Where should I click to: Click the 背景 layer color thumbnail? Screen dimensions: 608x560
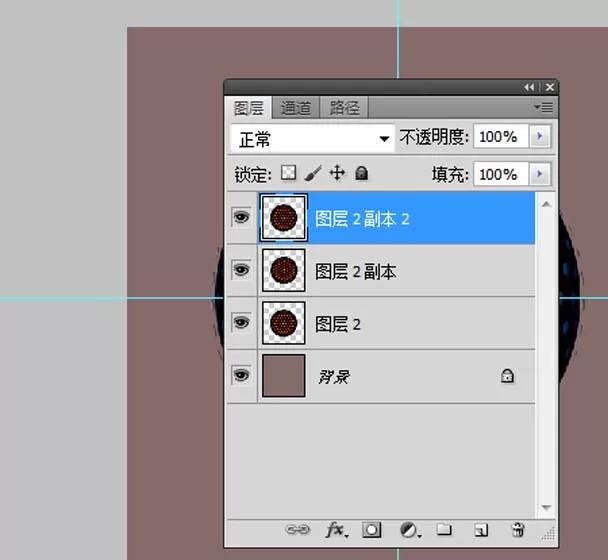tap(284, 375)
